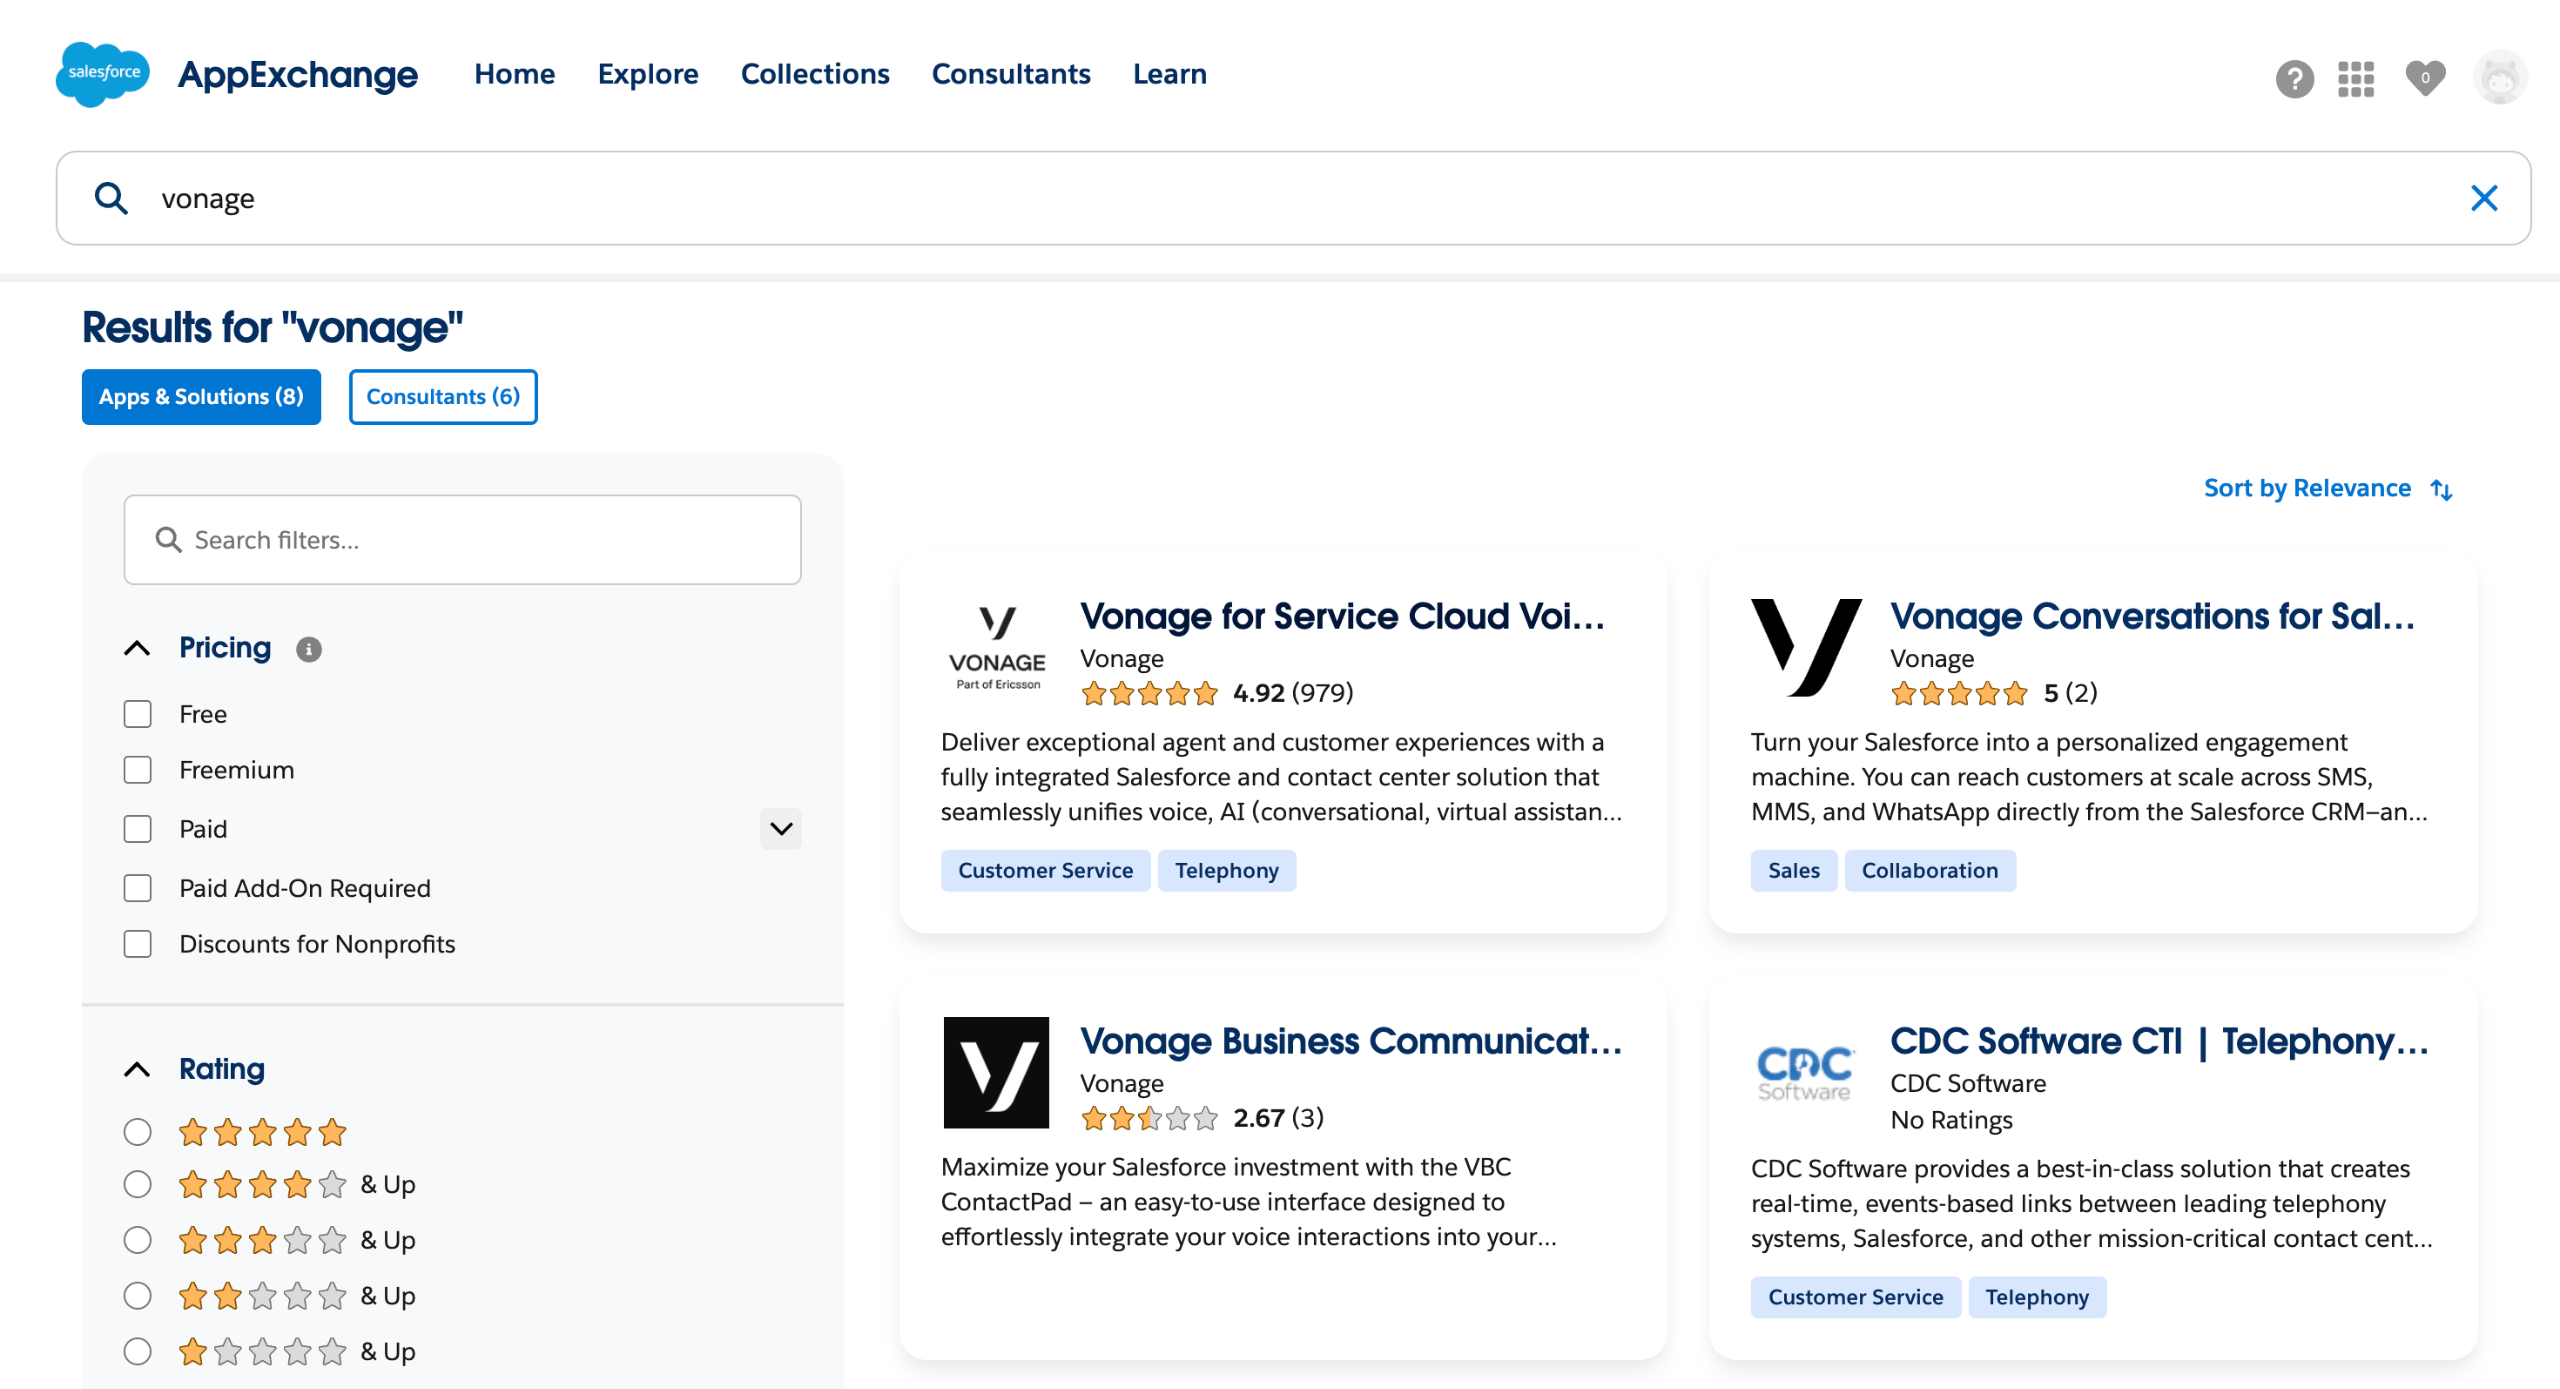Clear the vonage search with X
2560x1389 pixels.
tap(2483, 198)
